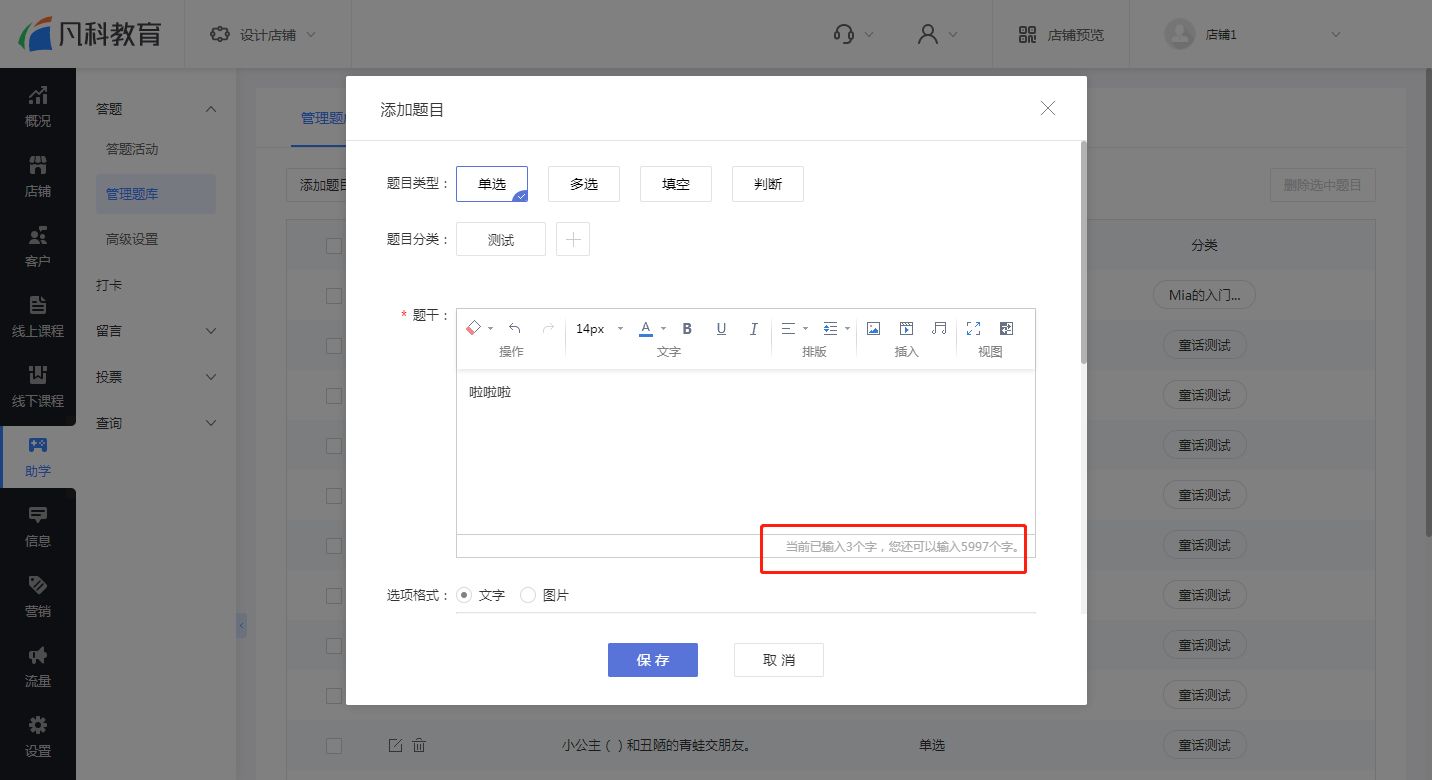Open 概况 in the left sidebar
Viewport: 1432px width, 780px height.
(x=38, y=107)
